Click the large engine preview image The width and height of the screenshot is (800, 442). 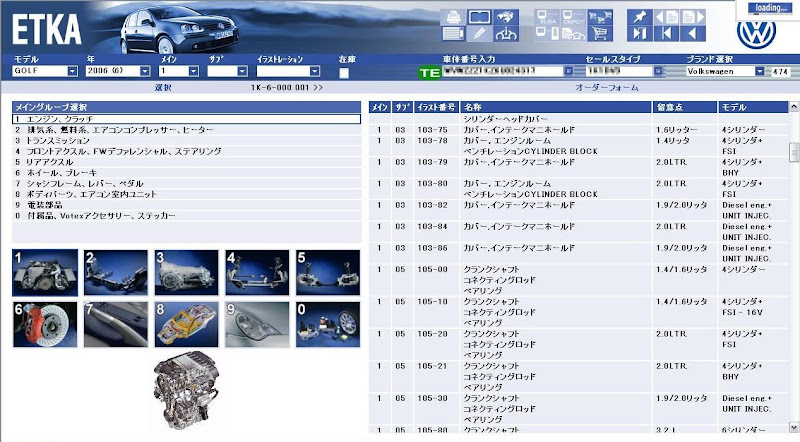coord(186,389)
